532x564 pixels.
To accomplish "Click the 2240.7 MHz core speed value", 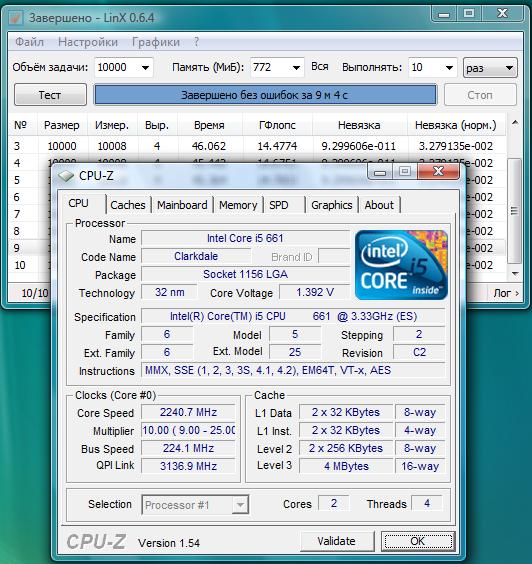I will tap(188, 412).
